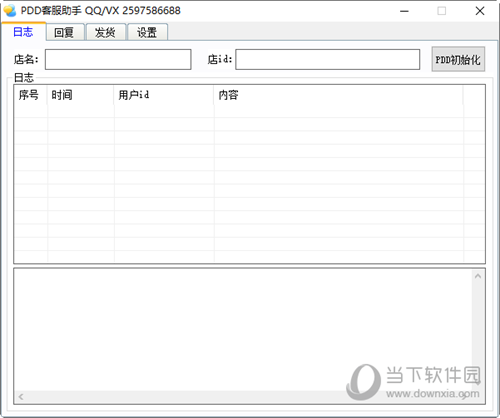Maximize the PDD客服助手 window
500x418 pixels.
click(442, 11)
